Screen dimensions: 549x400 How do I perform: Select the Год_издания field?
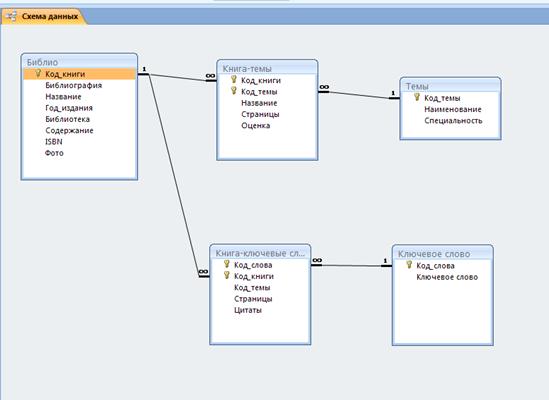[69, 108]
